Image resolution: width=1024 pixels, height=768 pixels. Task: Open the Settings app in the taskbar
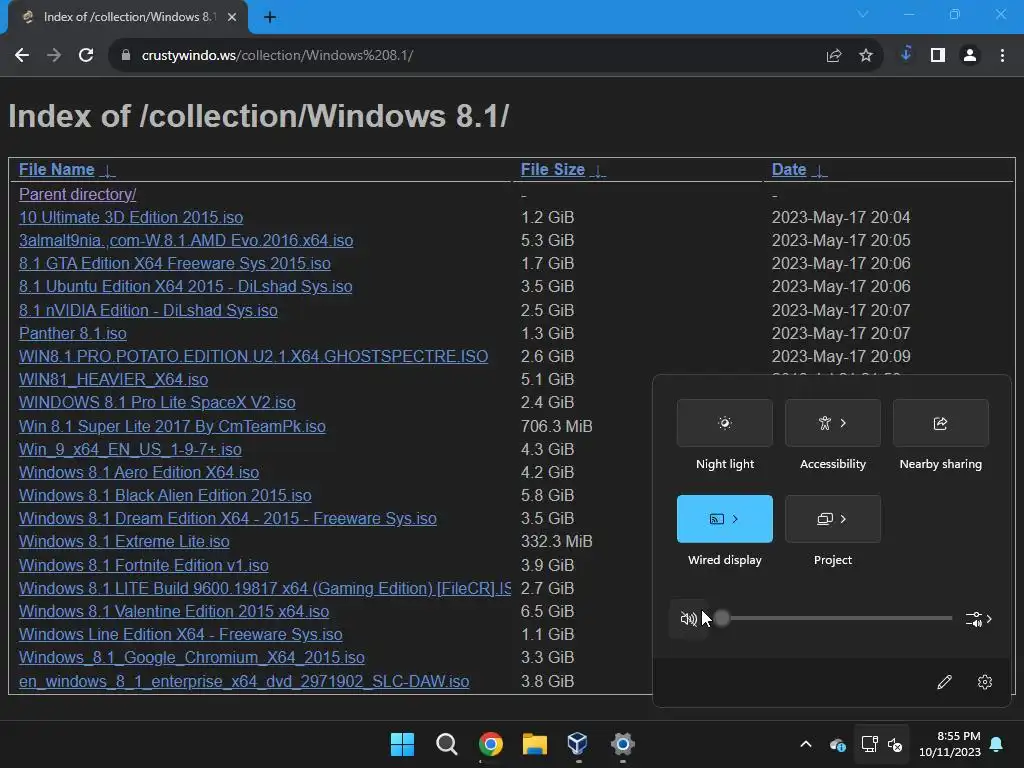coord(622,744)
